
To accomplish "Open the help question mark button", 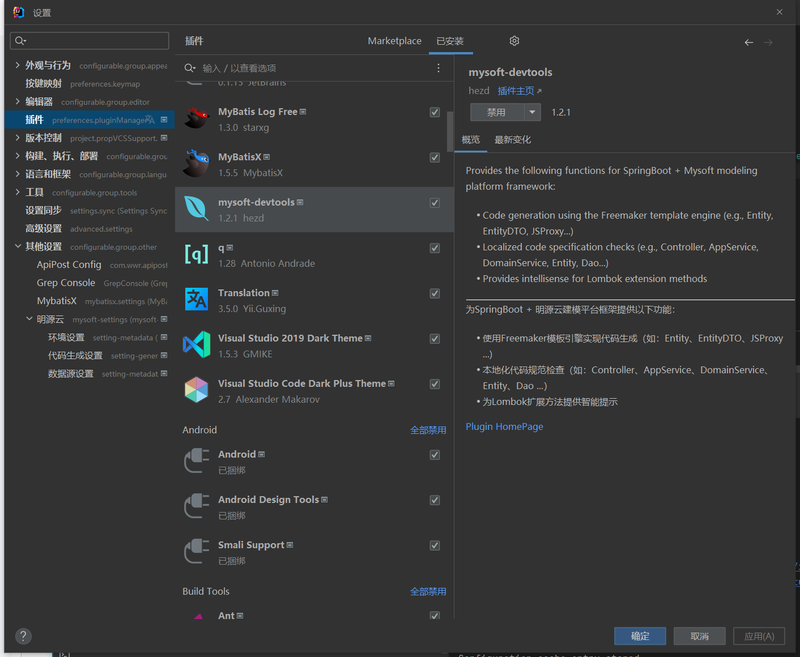I will click(23, 636).
